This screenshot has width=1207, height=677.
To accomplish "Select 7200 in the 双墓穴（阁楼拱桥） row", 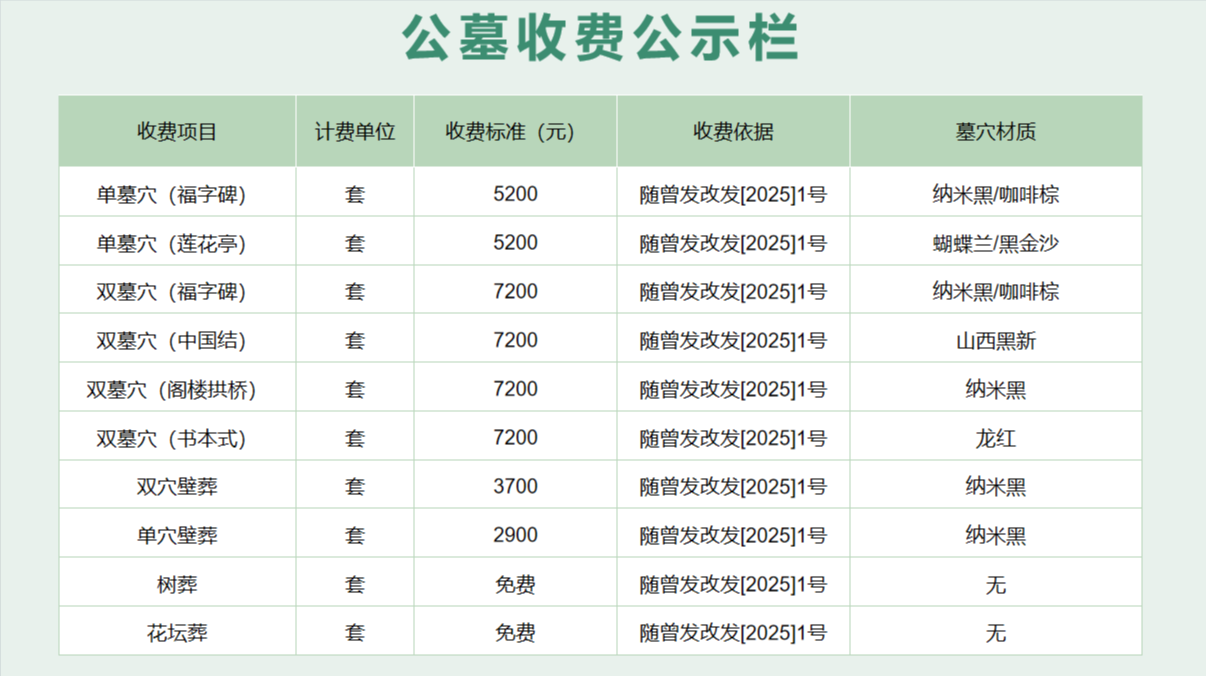I will click(x=516, y=387).
